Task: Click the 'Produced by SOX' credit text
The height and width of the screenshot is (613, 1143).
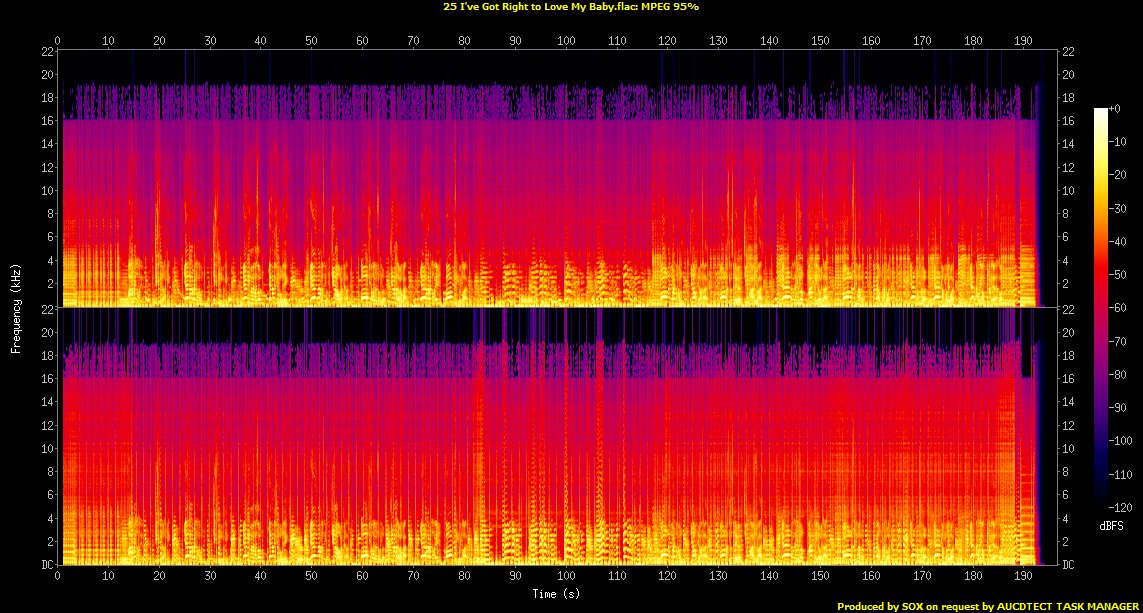Action: (988, 606)
